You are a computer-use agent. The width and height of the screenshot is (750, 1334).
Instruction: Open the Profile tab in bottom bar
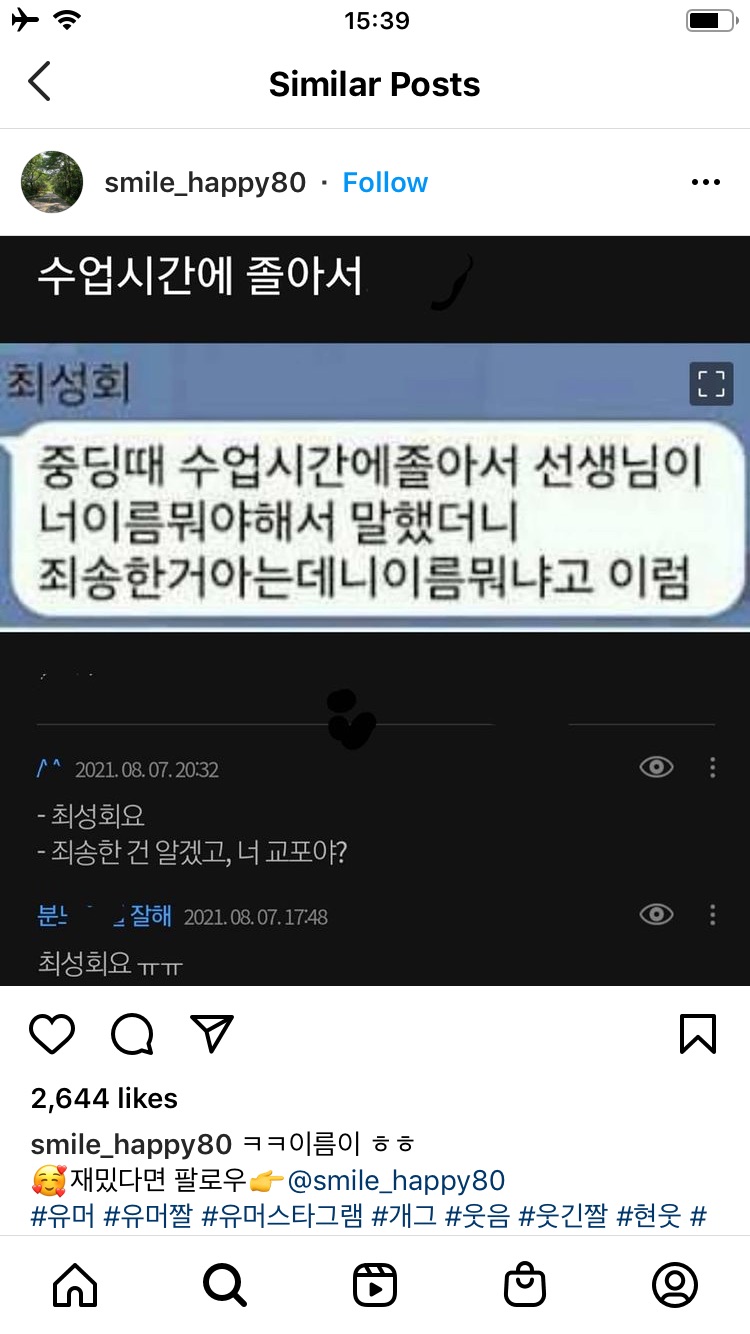tap(675, 1285)
